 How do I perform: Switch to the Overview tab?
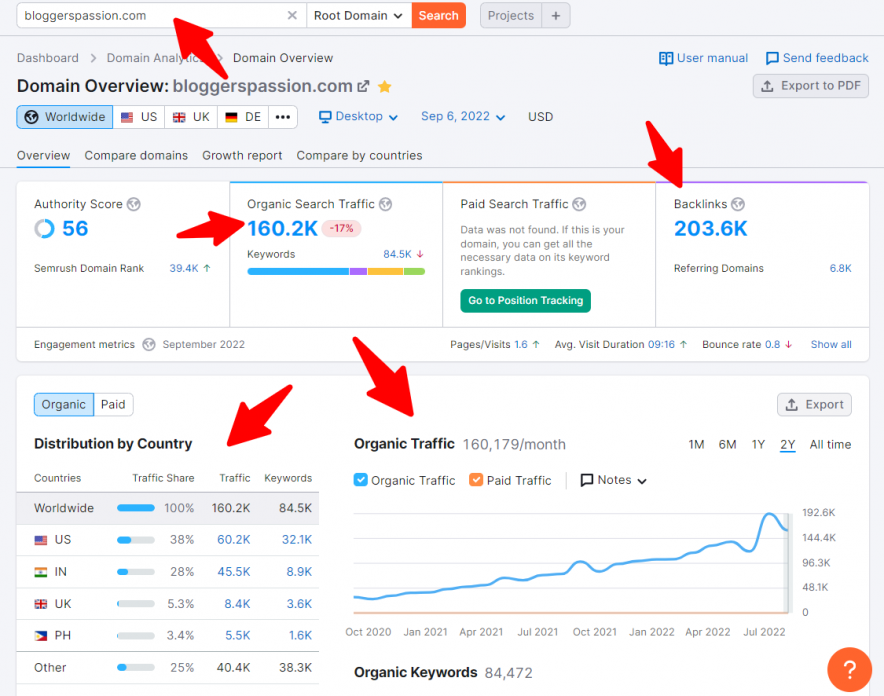click(43, 156)
